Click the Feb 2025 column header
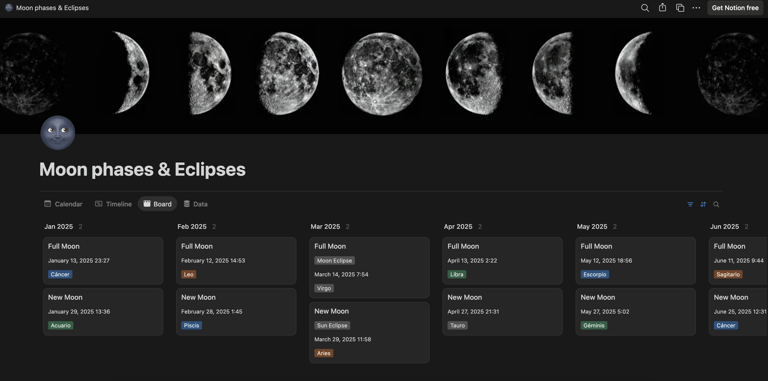 [x=192, y=227]
